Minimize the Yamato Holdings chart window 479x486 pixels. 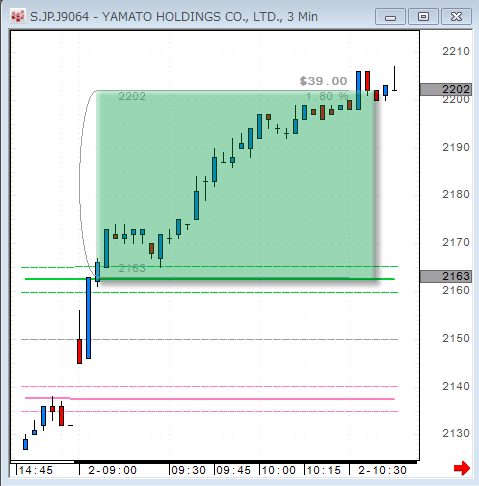tap(390, 17)
